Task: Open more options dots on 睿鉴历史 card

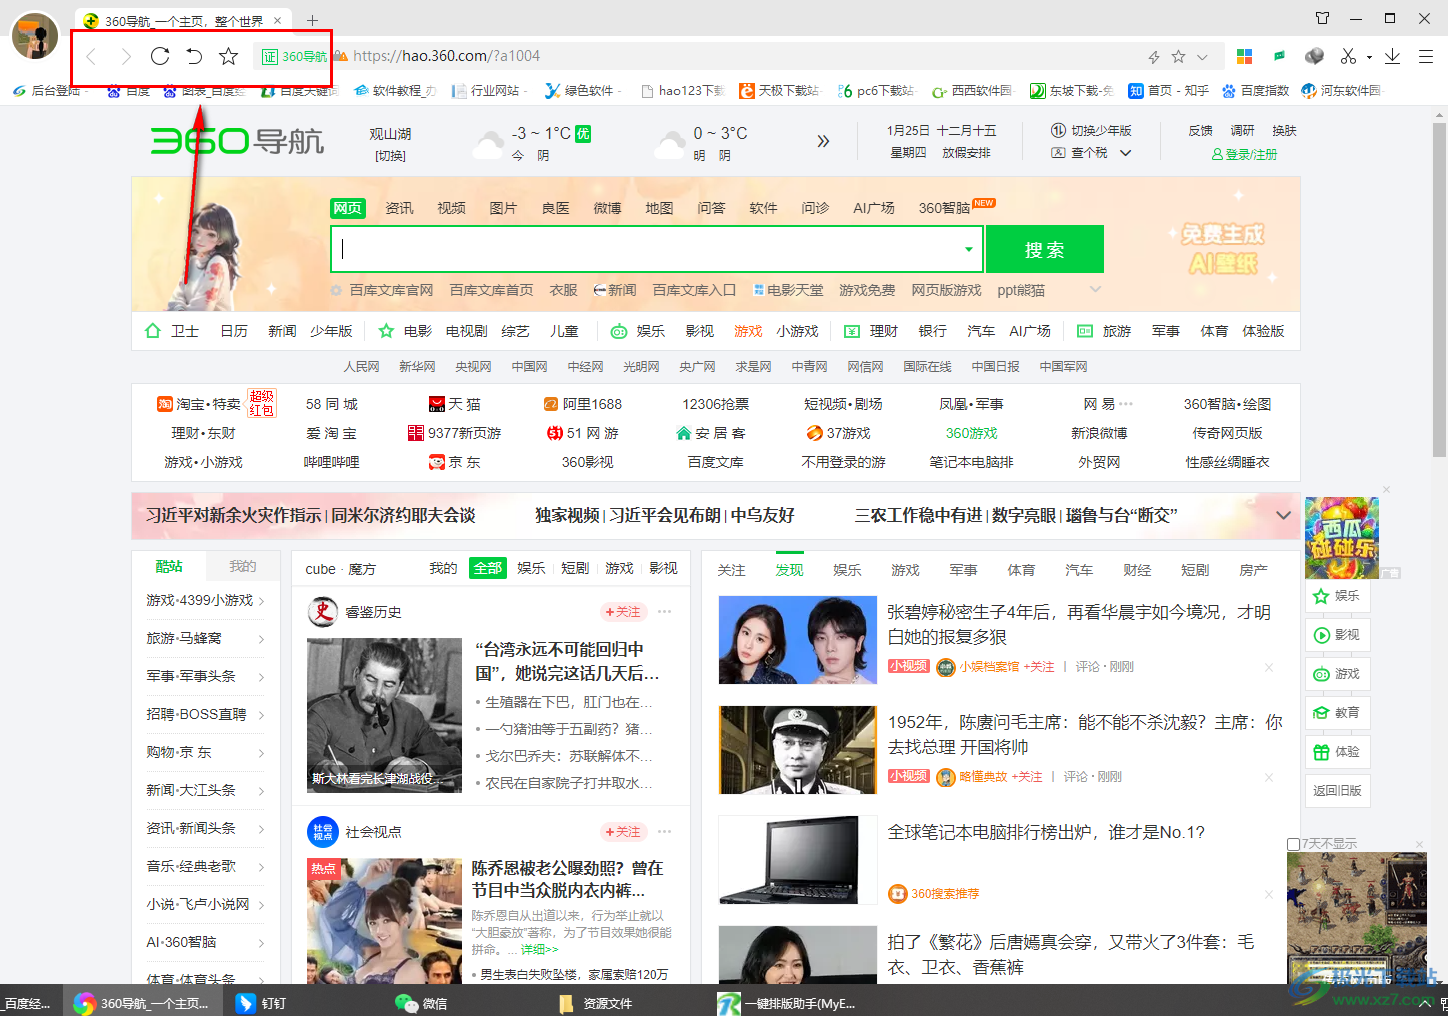Action: point(665,611)
